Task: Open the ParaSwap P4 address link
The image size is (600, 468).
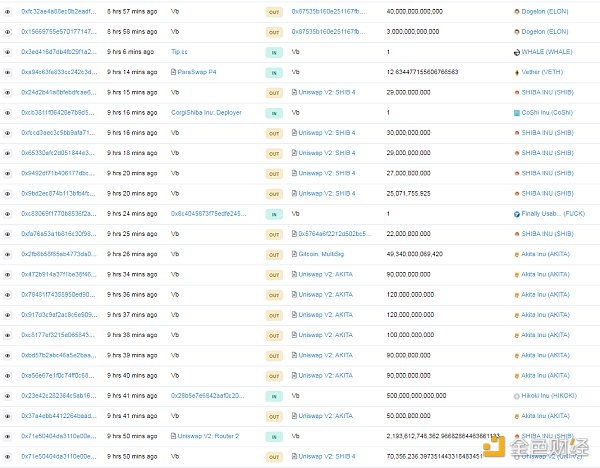Action: point(197,72)
